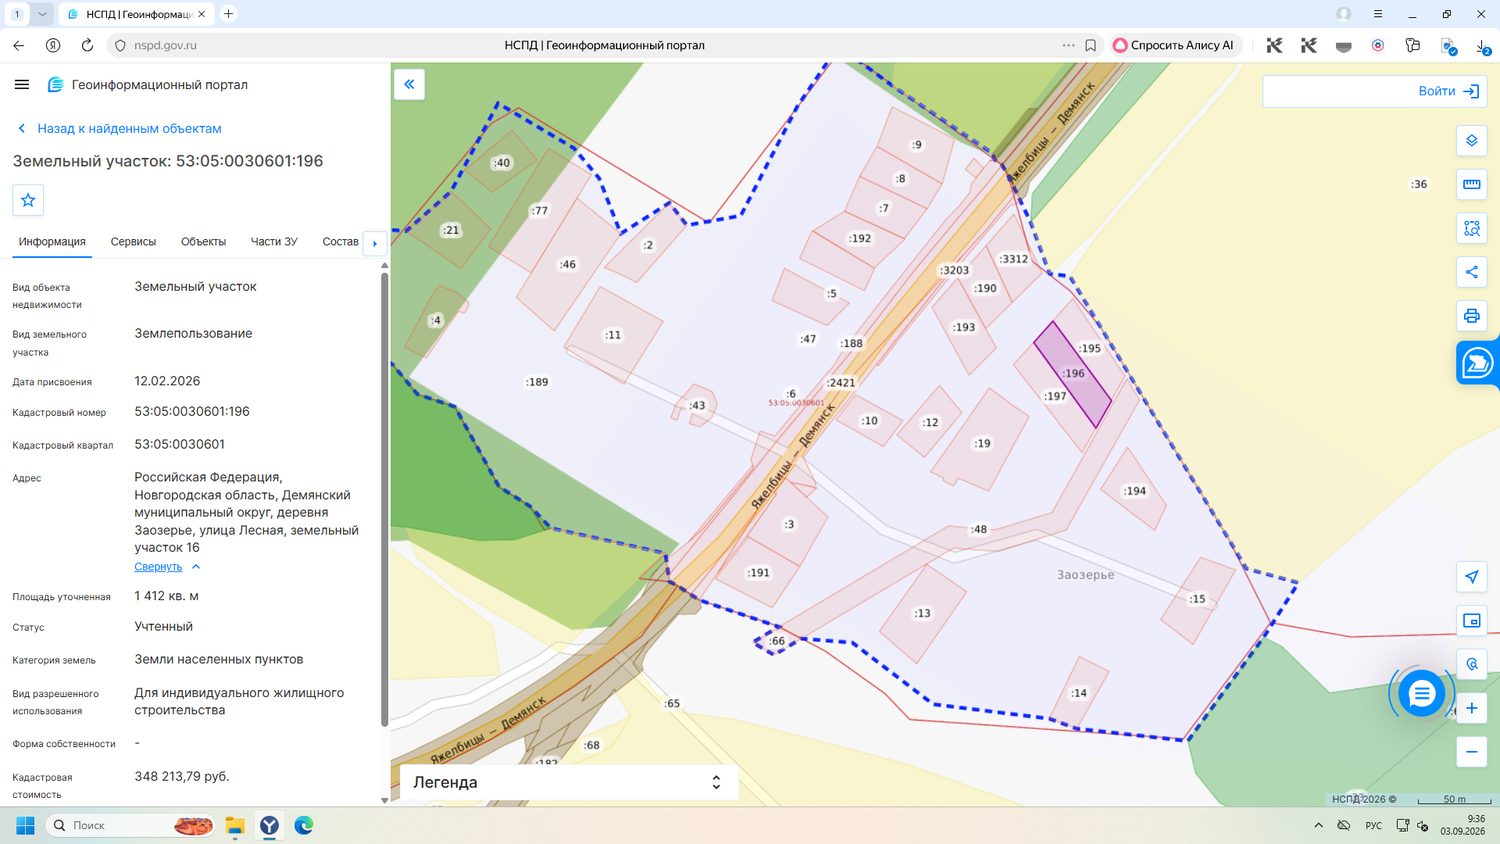The height and width of the screenshot is (844, 1500).
Task: Select the ruler measurement tool
Action: (x=1471, y=184)
